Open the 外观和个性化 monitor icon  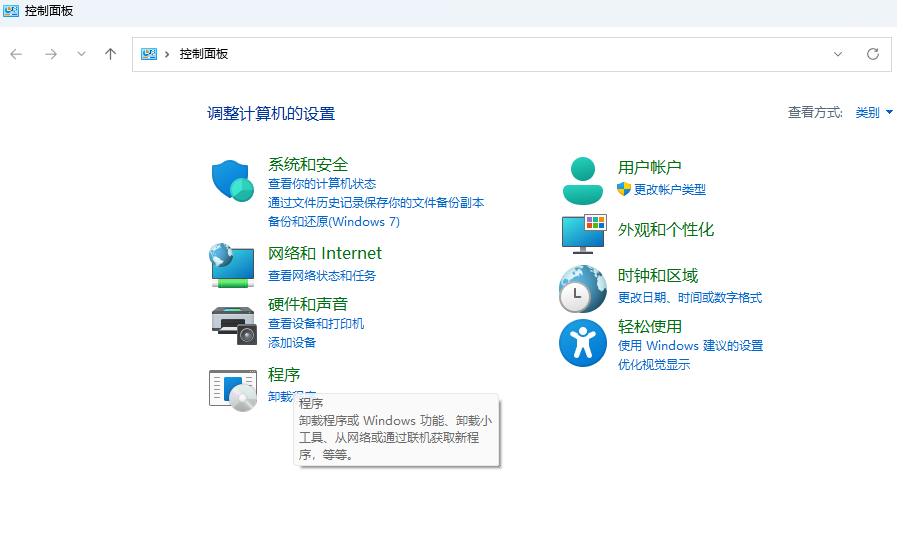(584, 234)
